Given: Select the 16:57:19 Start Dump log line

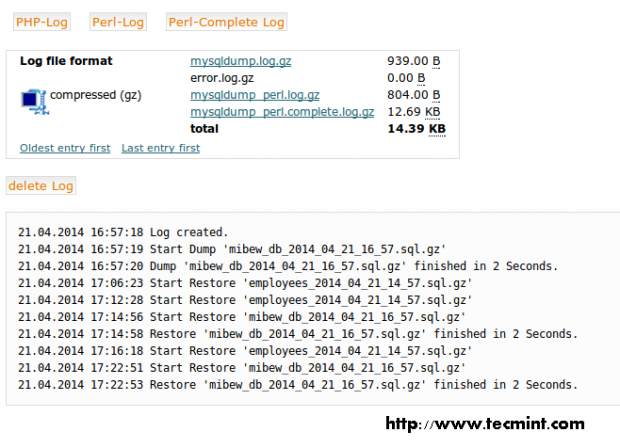Looking at the screenshot, I should (x=231, y=249).
